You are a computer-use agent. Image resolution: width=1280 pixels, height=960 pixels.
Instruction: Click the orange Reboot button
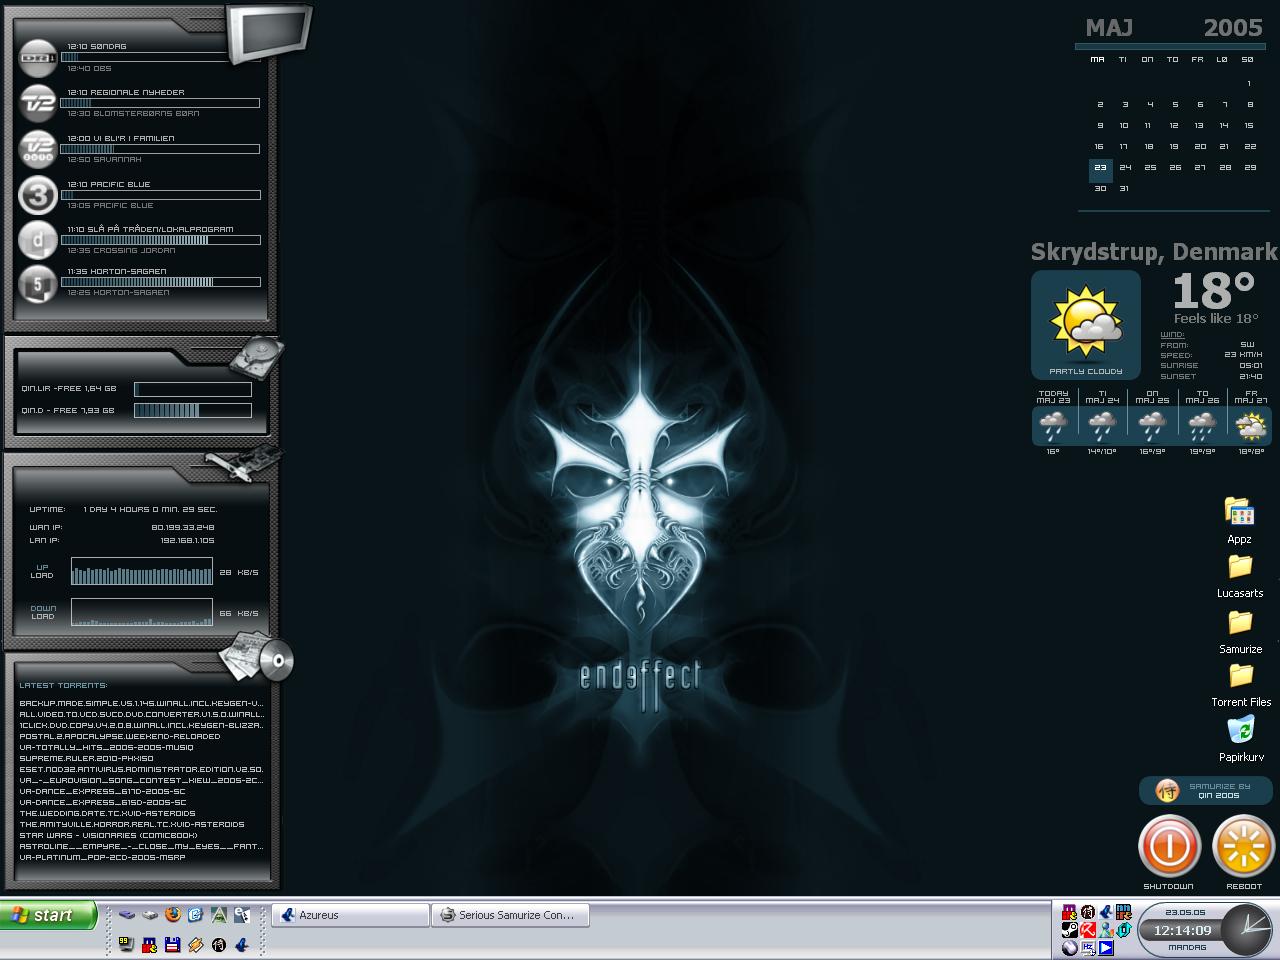click(x=1243, y=846)
